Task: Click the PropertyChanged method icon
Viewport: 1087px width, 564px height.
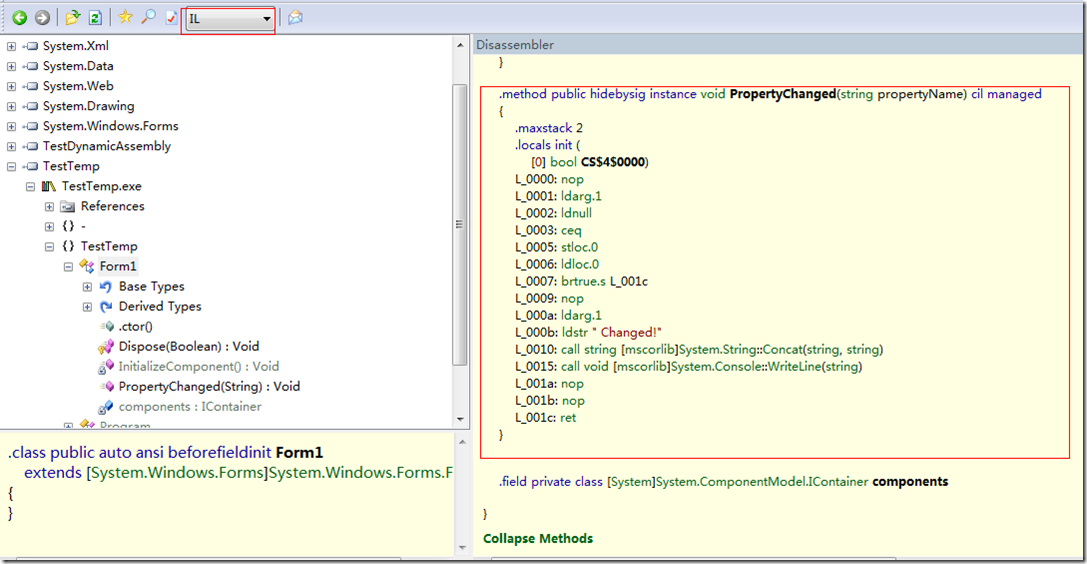Action: click(106, 387)
